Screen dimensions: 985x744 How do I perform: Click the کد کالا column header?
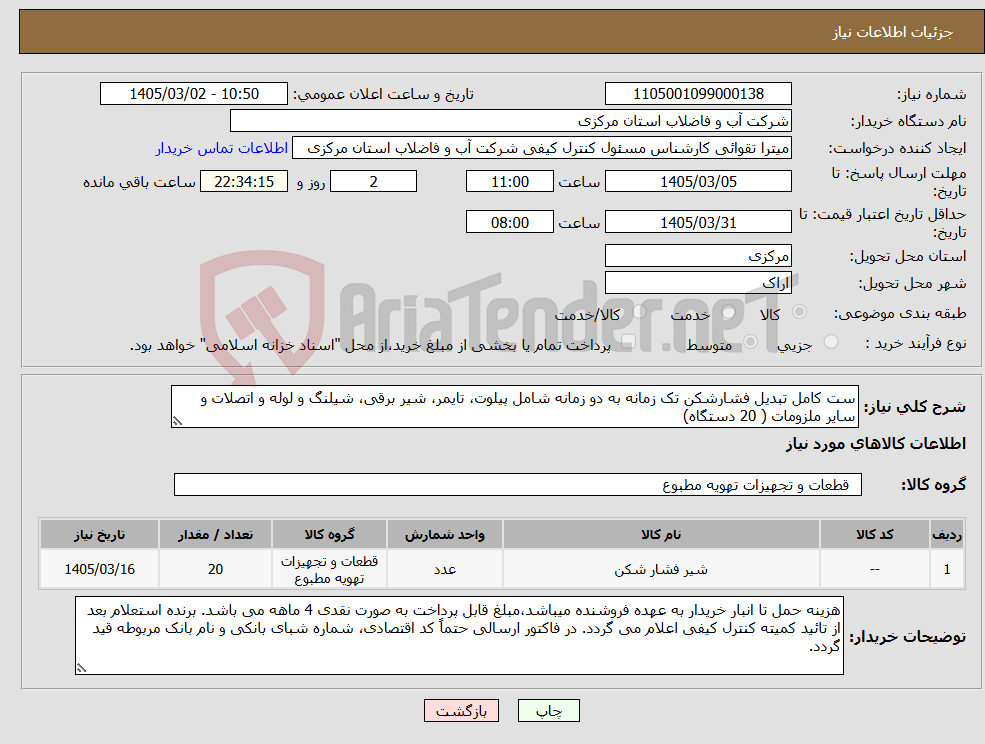[874, 534]
